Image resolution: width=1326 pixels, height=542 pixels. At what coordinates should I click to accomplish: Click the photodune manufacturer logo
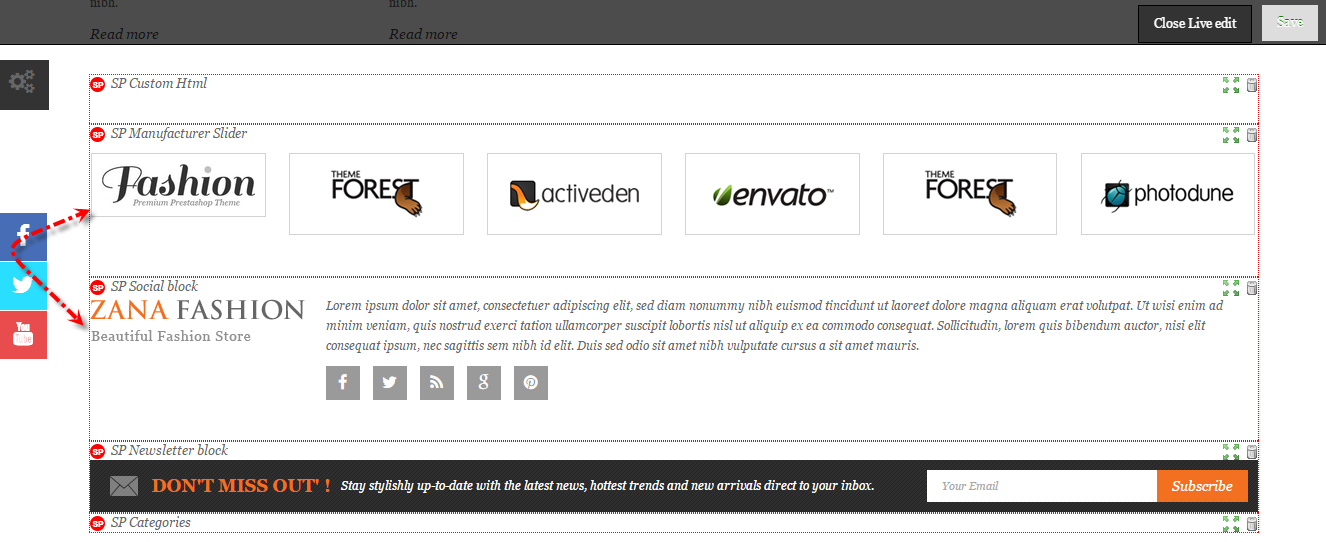(1167, 194)
